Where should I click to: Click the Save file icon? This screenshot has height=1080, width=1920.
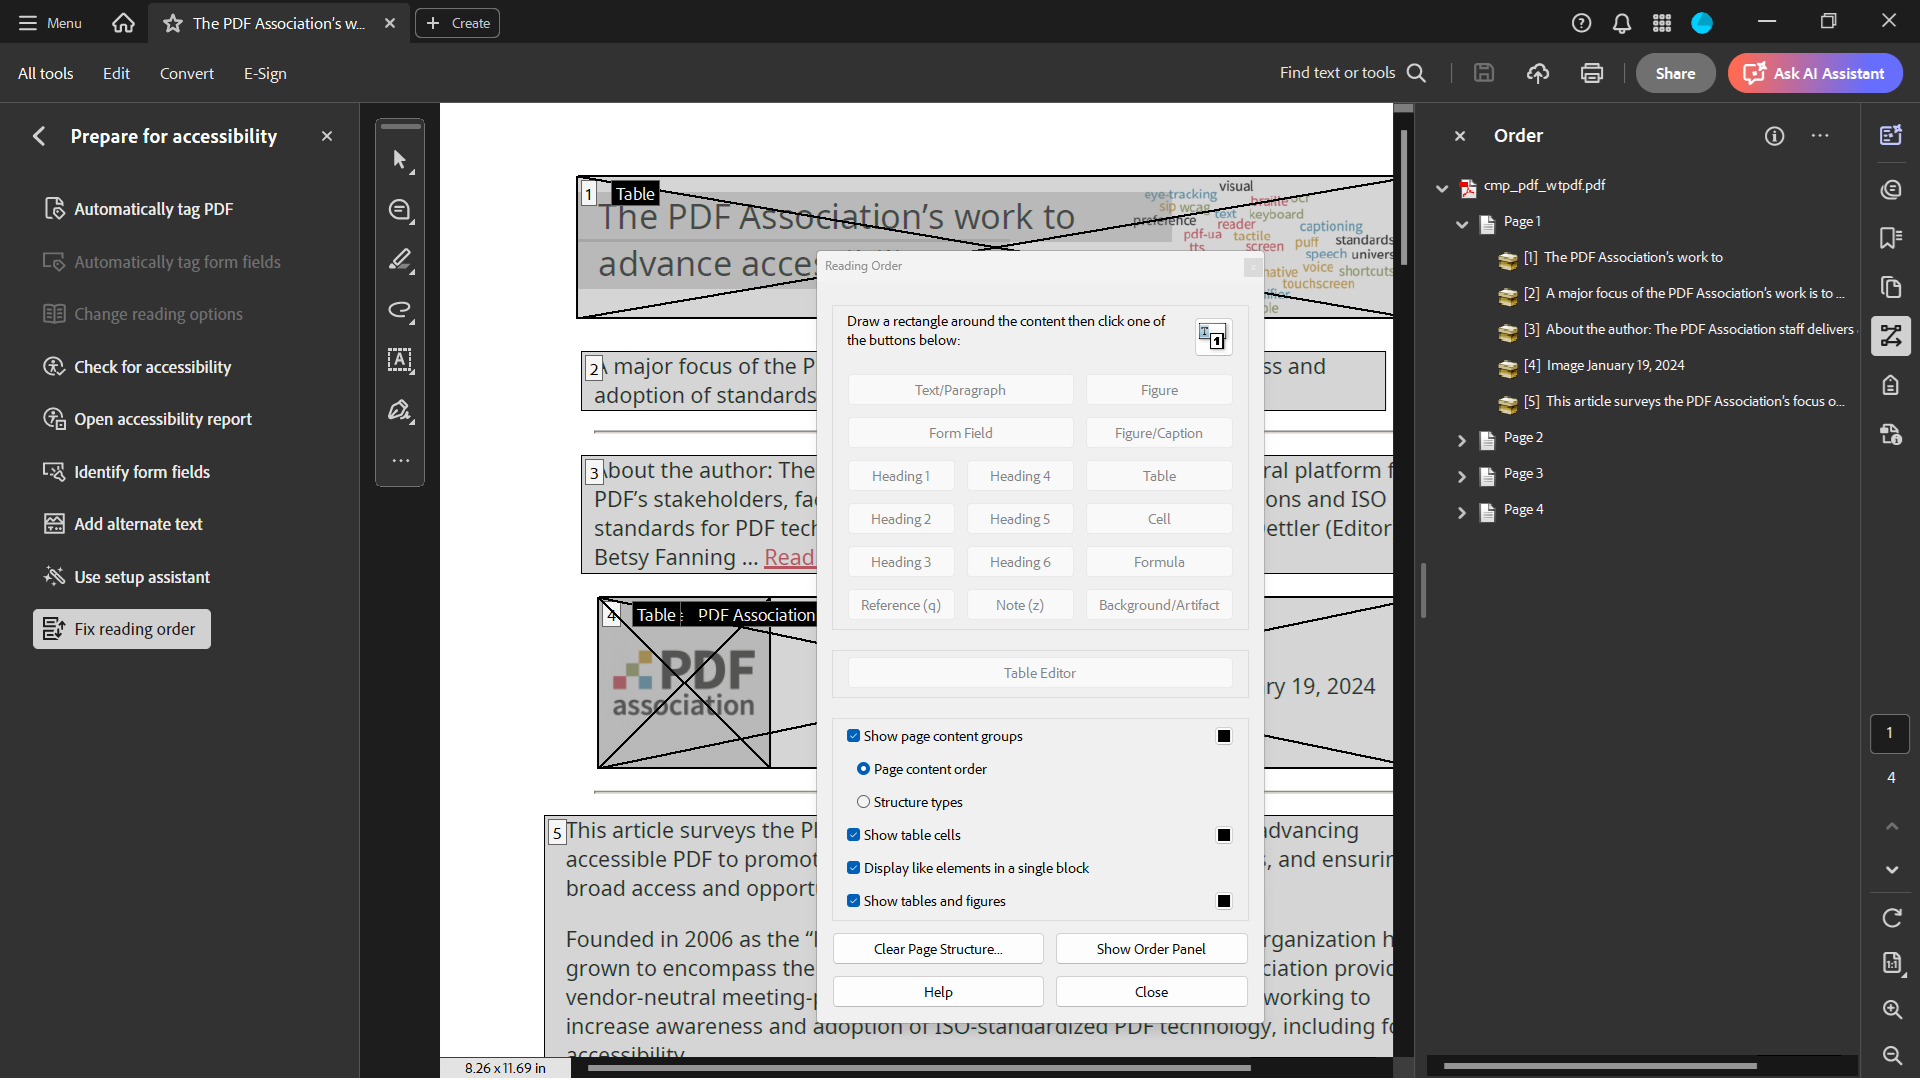1484,72
